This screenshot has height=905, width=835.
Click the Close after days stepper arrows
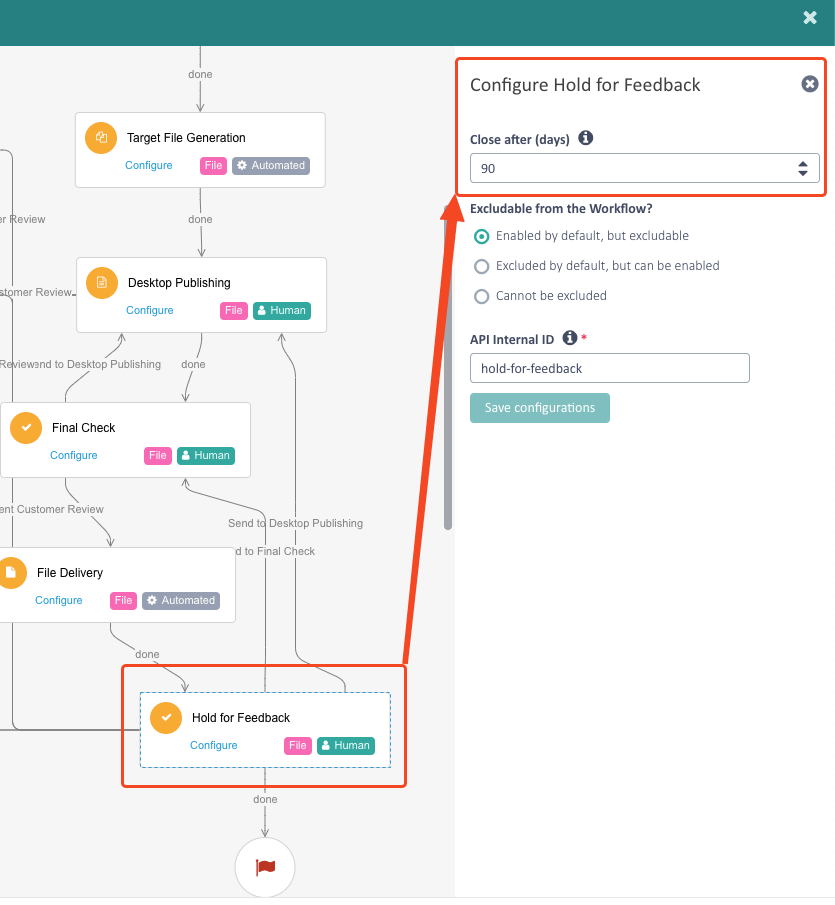tap(802, 168)
